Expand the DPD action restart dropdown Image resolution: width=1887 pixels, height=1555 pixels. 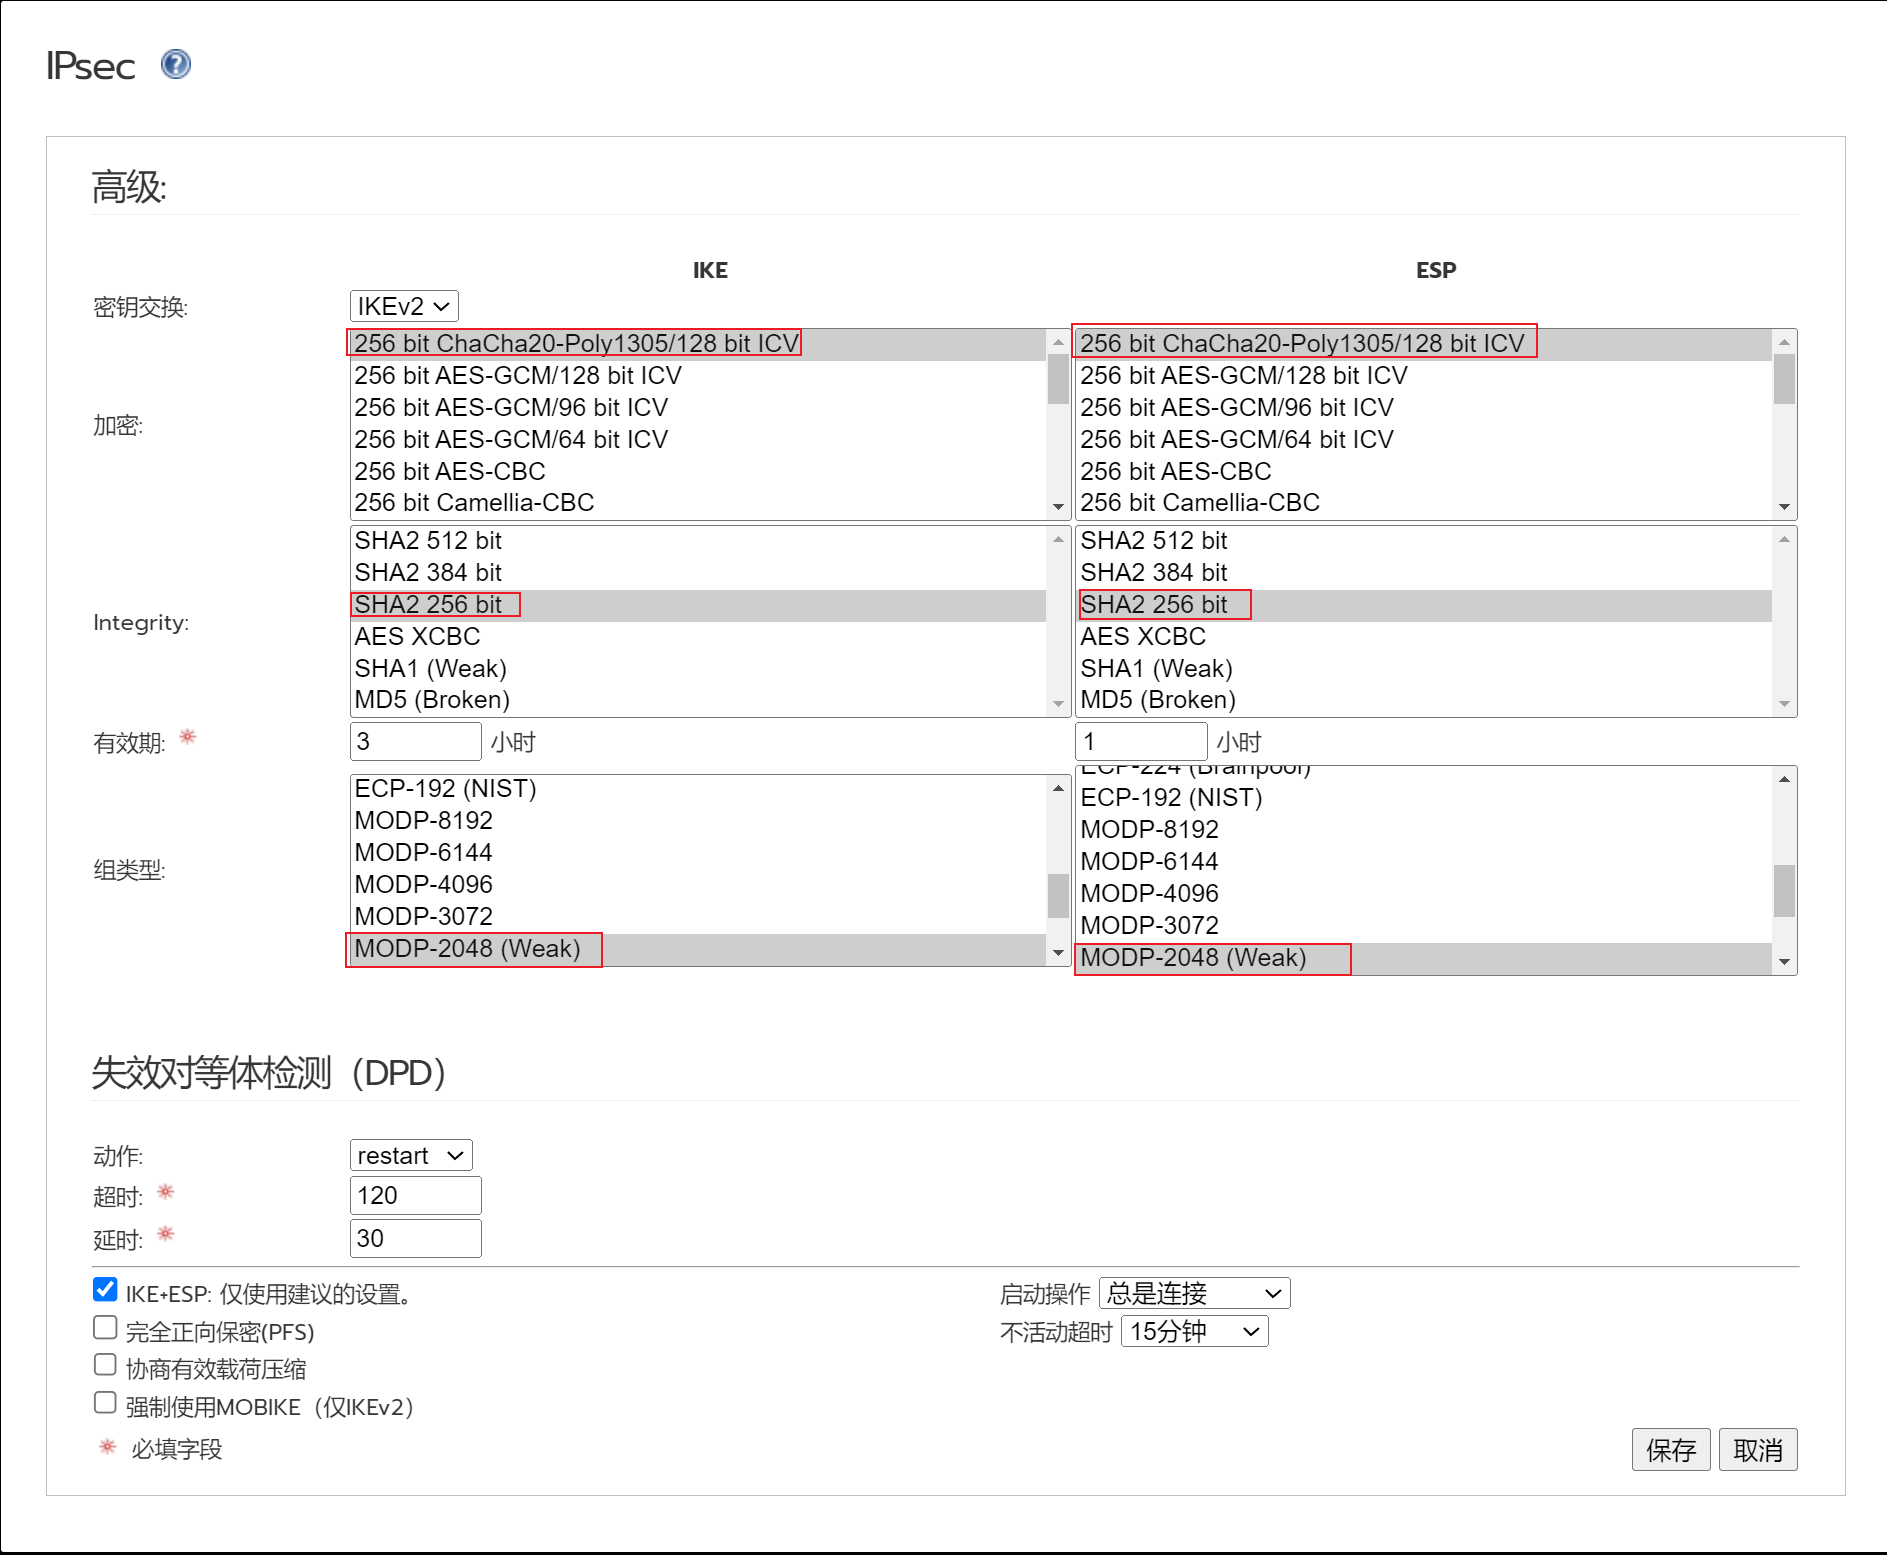tap(411, 1155)
